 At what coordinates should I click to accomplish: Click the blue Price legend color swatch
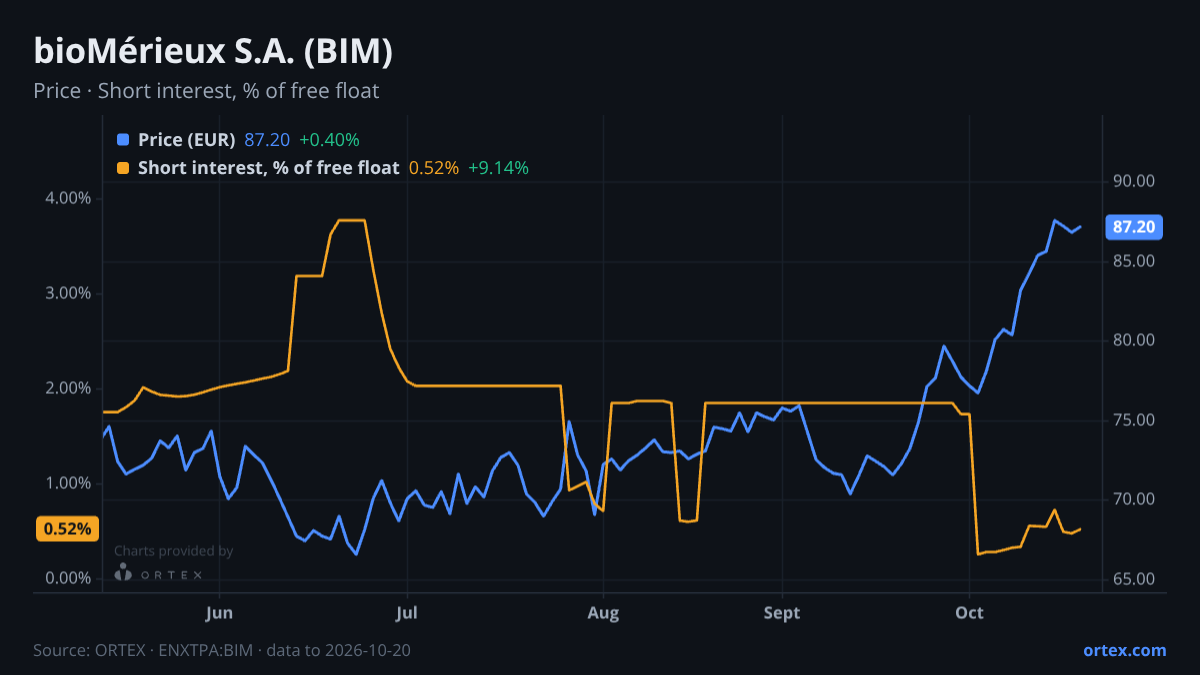[123, 140]
